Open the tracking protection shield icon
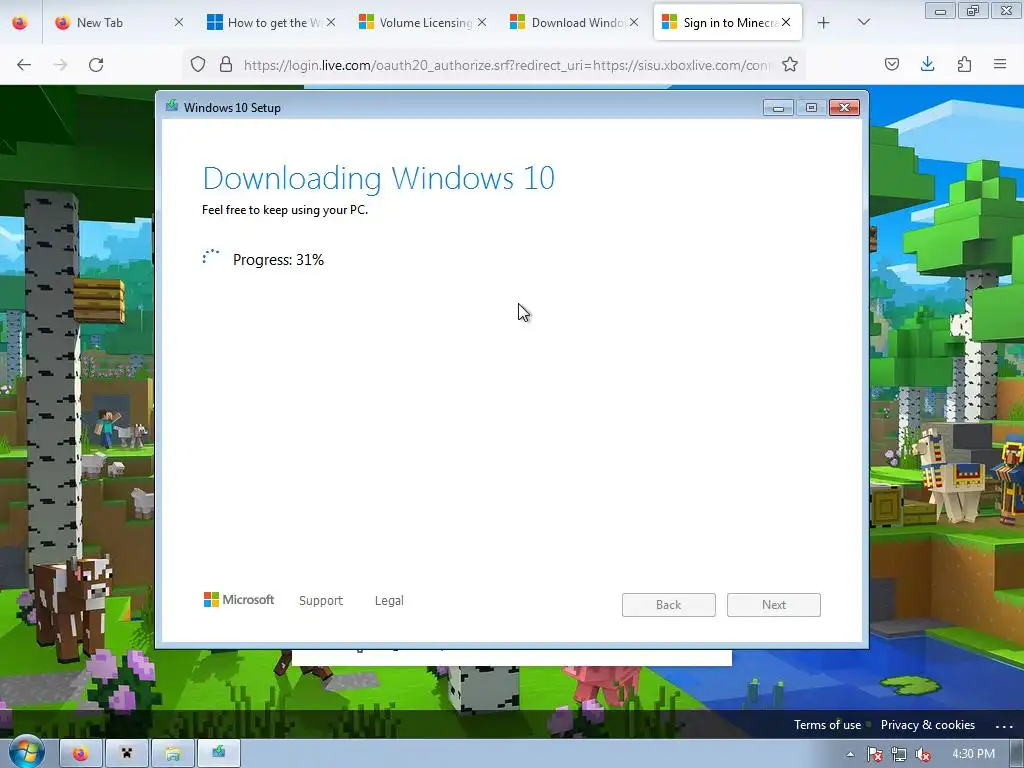The width and height of the screenshot is (1024, 768). point(198,64)
